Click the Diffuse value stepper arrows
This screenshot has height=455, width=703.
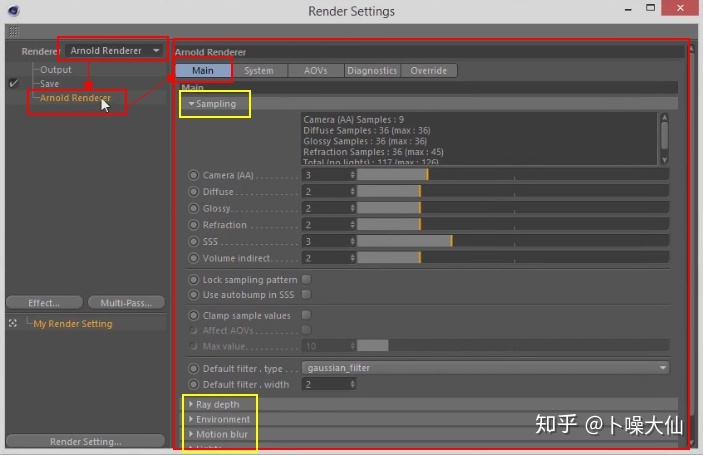click(352, 191)
